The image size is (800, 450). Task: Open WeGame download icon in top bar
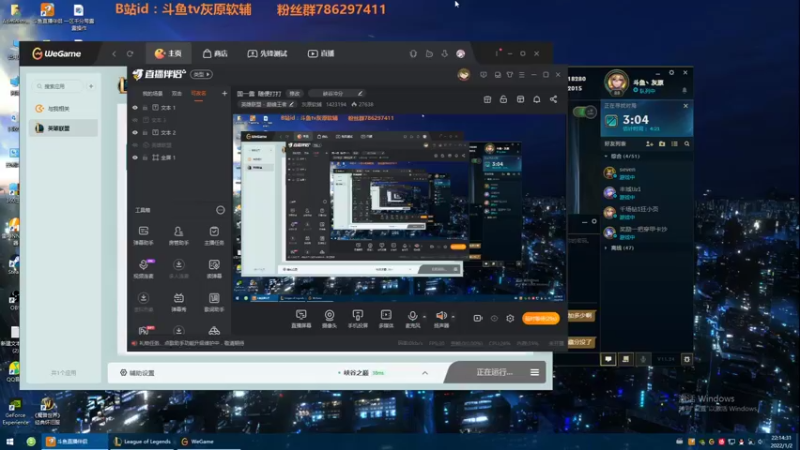point(444,54)
